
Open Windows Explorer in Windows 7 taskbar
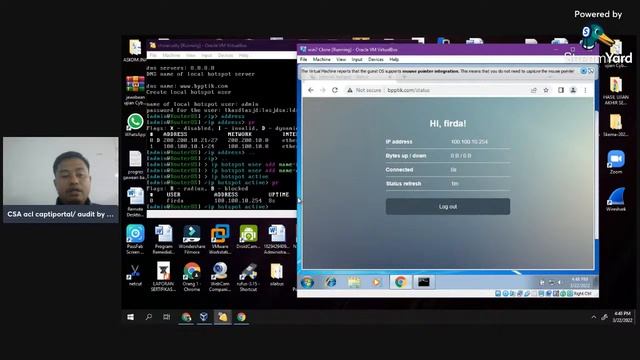354,282
